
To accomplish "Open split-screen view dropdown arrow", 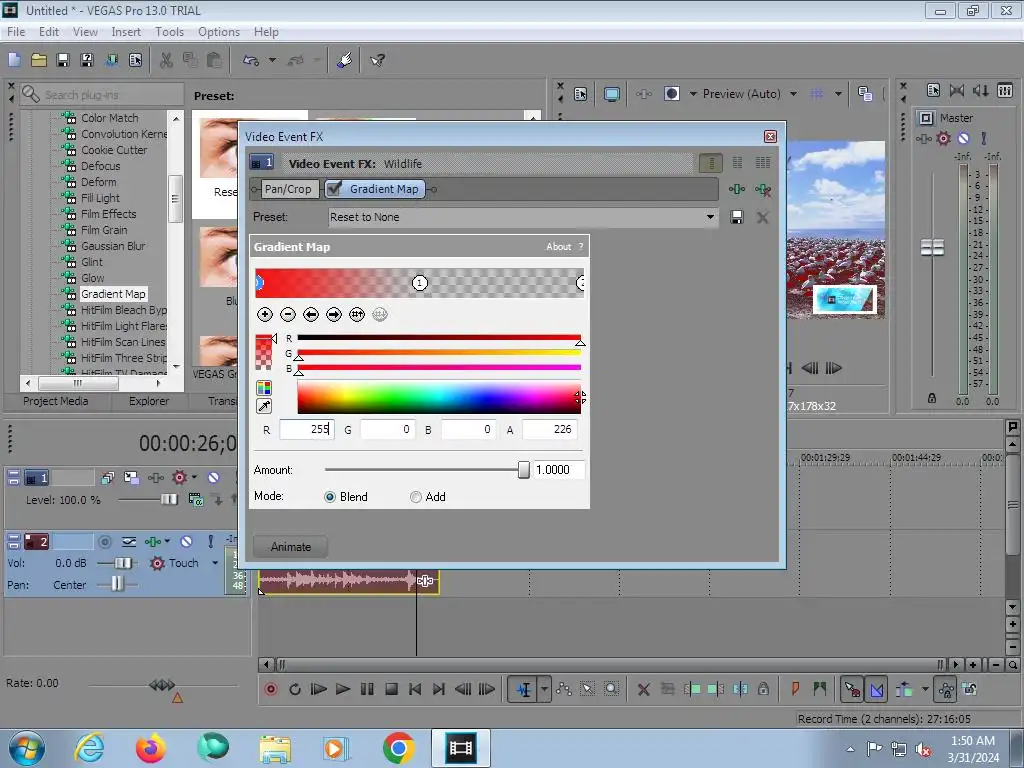I will (693, 94).
